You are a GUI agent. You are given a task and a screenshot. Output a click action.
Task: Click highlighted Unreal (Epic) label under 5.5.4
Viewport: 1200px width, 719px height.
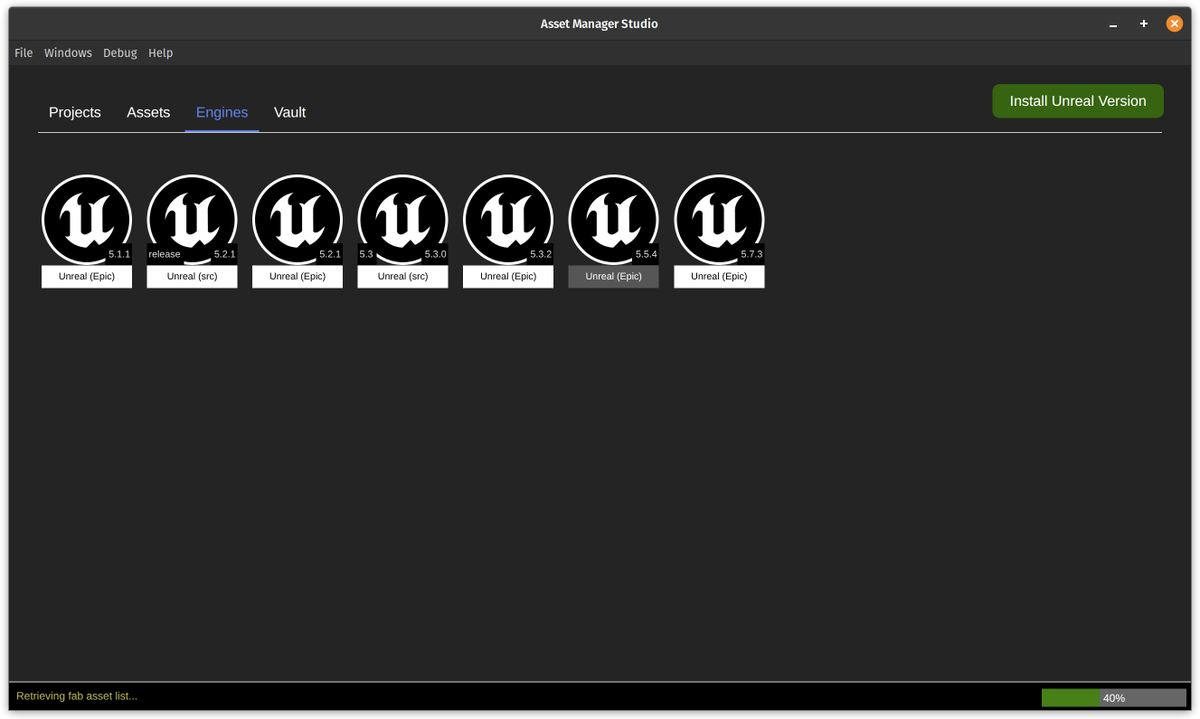point(614,276)
